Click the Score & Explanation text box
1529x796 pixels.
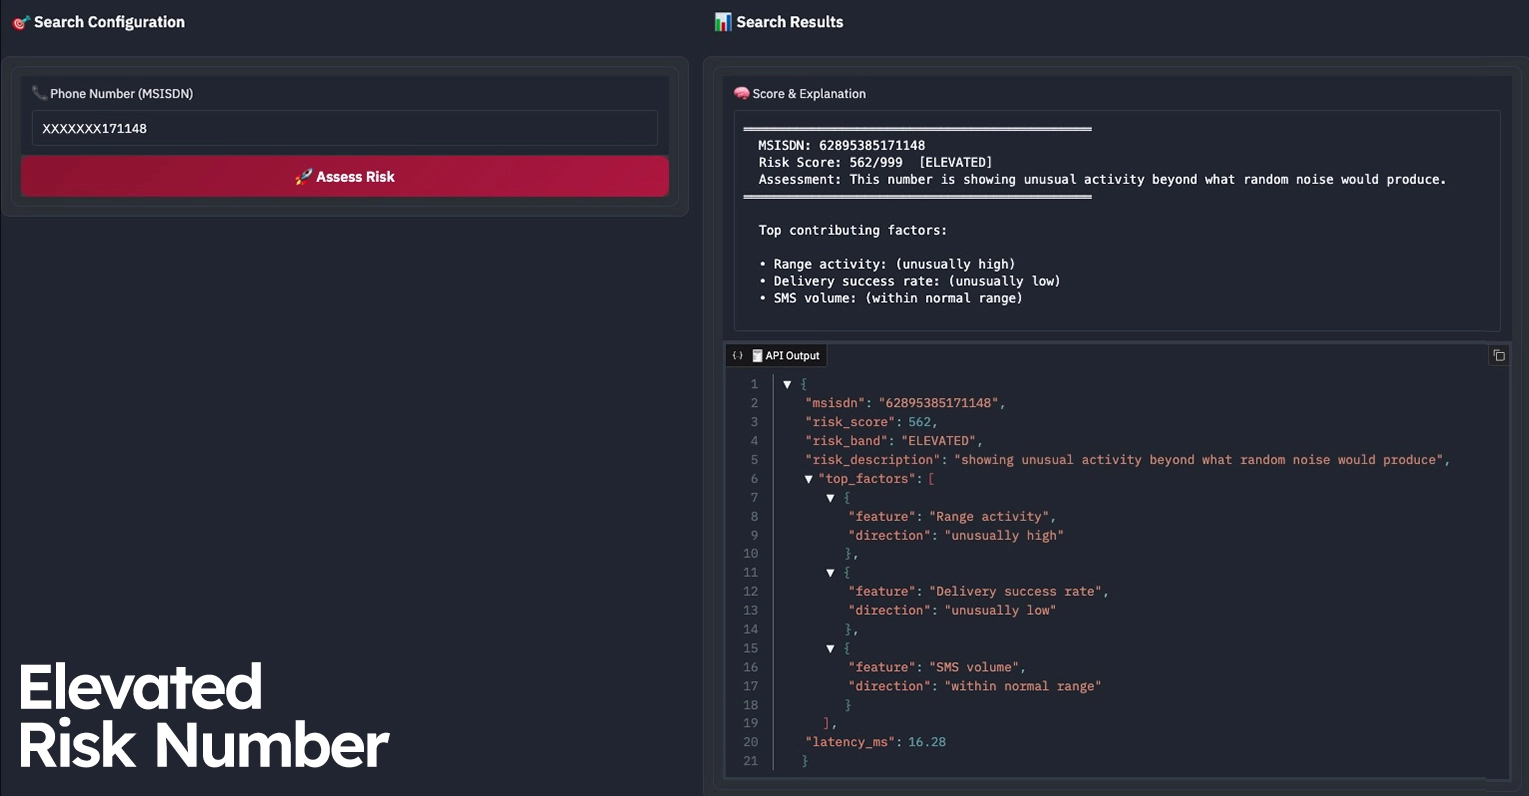pos(1117,221)
